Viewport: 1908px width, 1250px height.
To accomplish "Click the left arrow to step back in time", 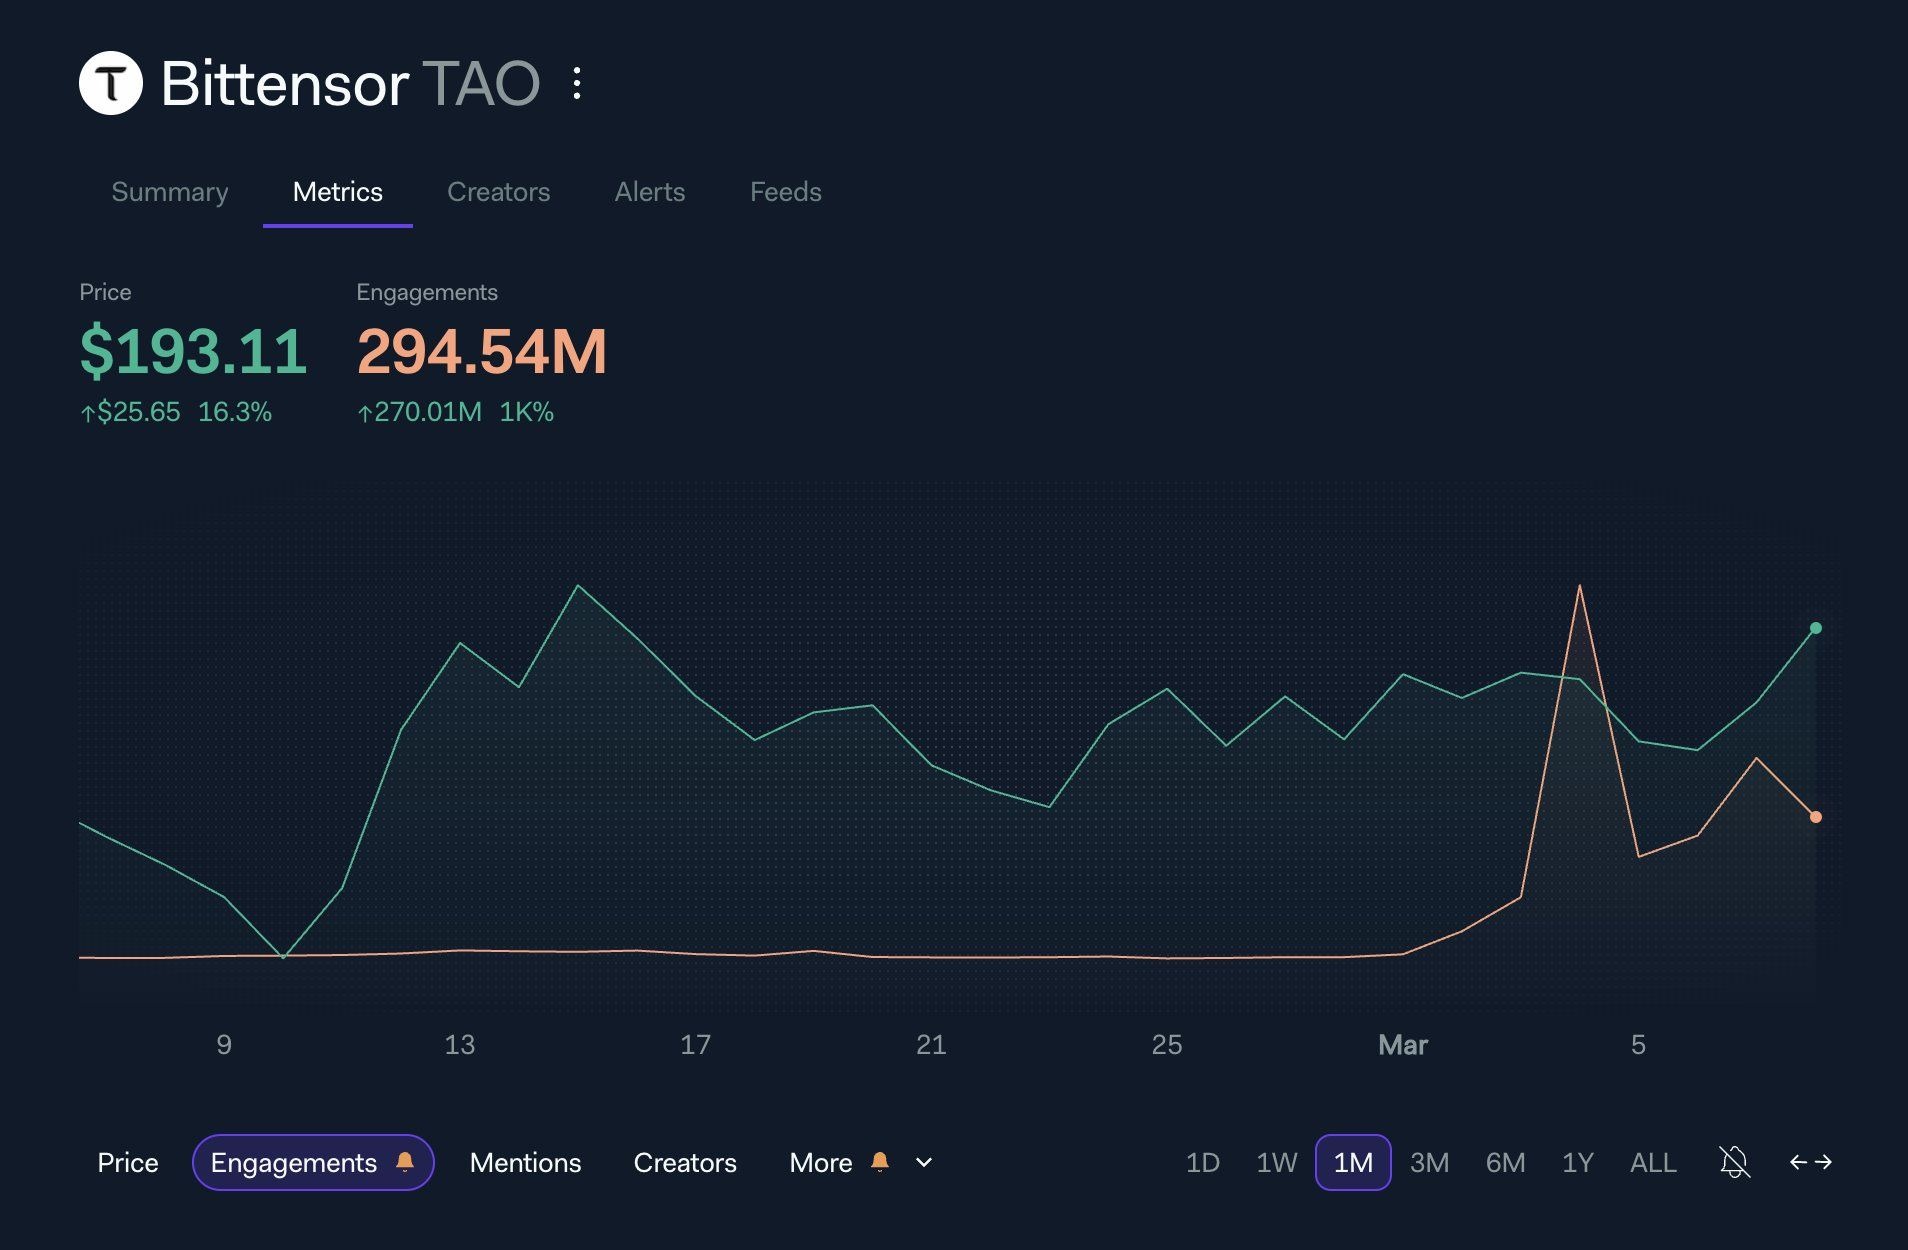I will [1796, 1162].
